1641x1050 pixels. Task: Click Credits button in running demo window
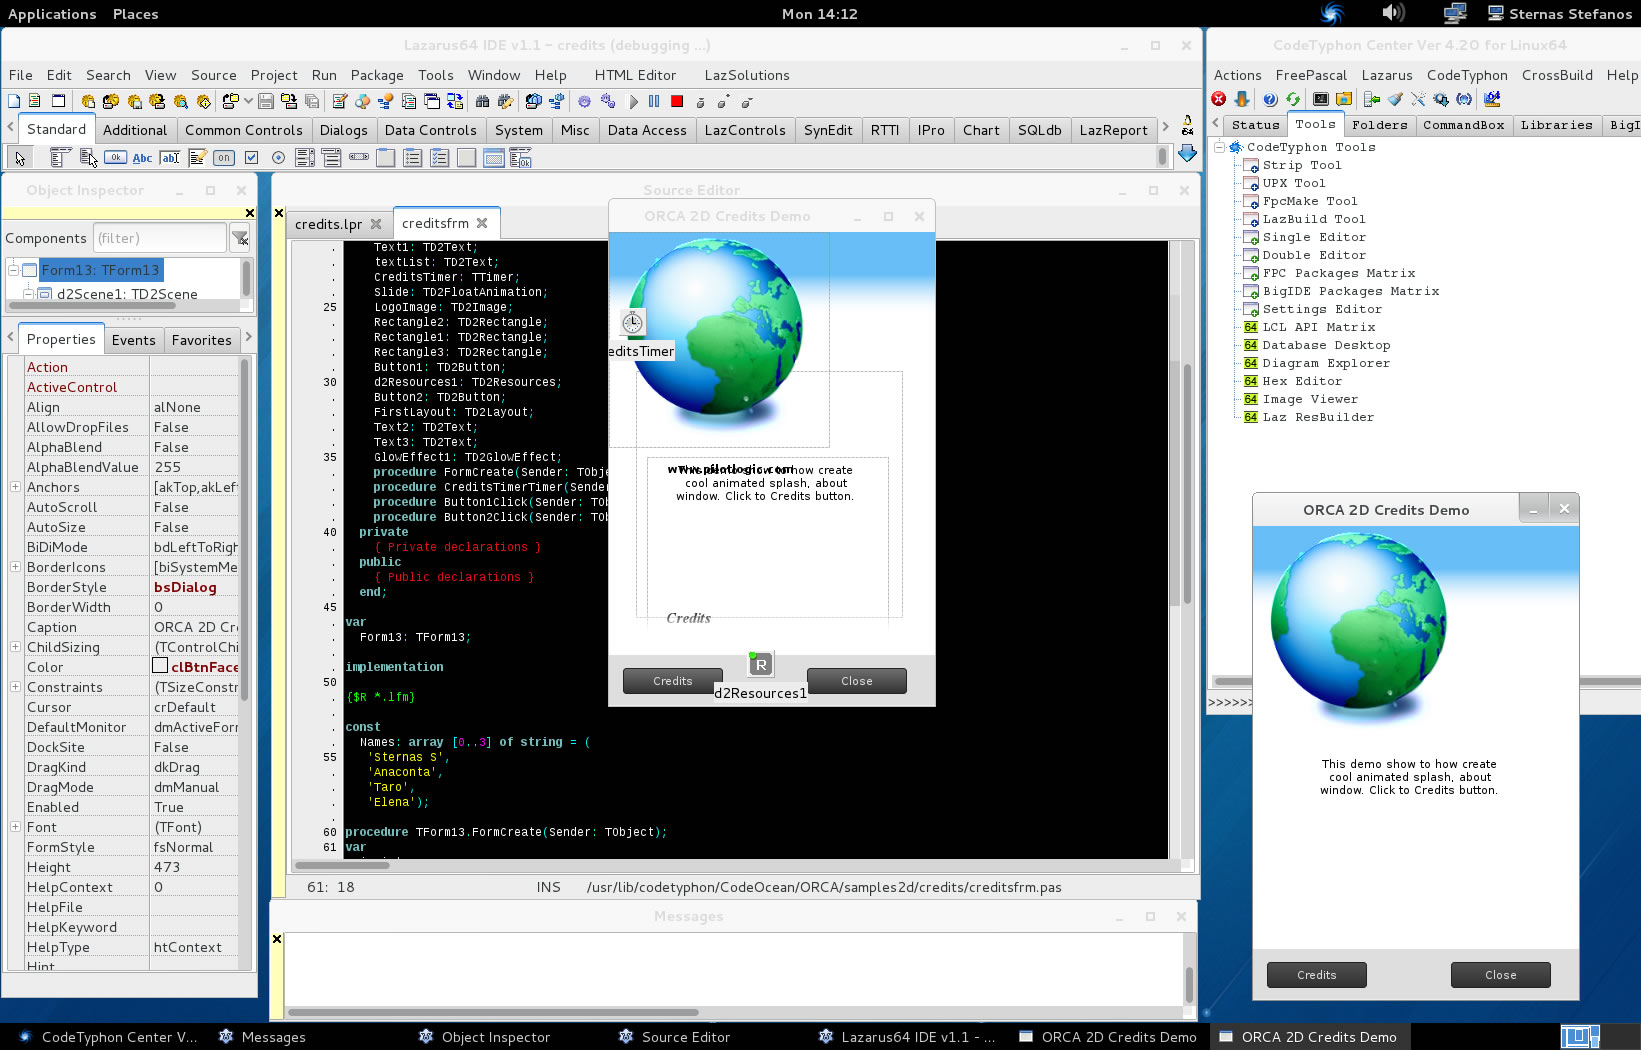(x=1316, y=975)
